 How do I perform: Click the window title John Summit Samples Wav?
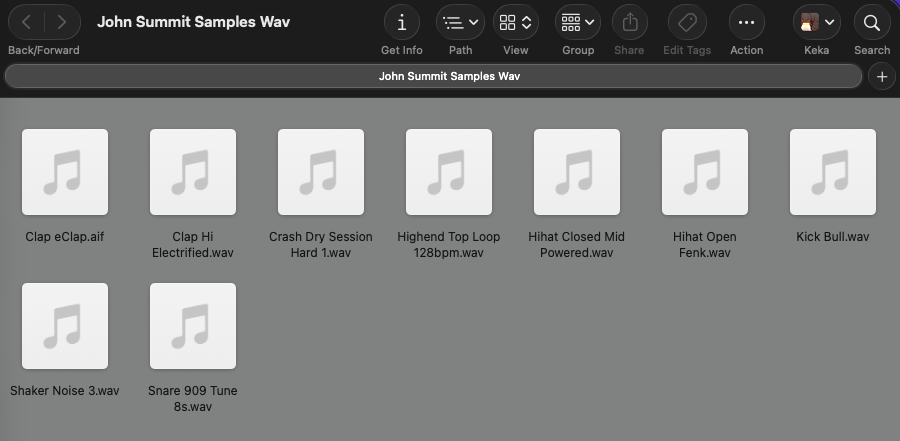click(193, 22)
